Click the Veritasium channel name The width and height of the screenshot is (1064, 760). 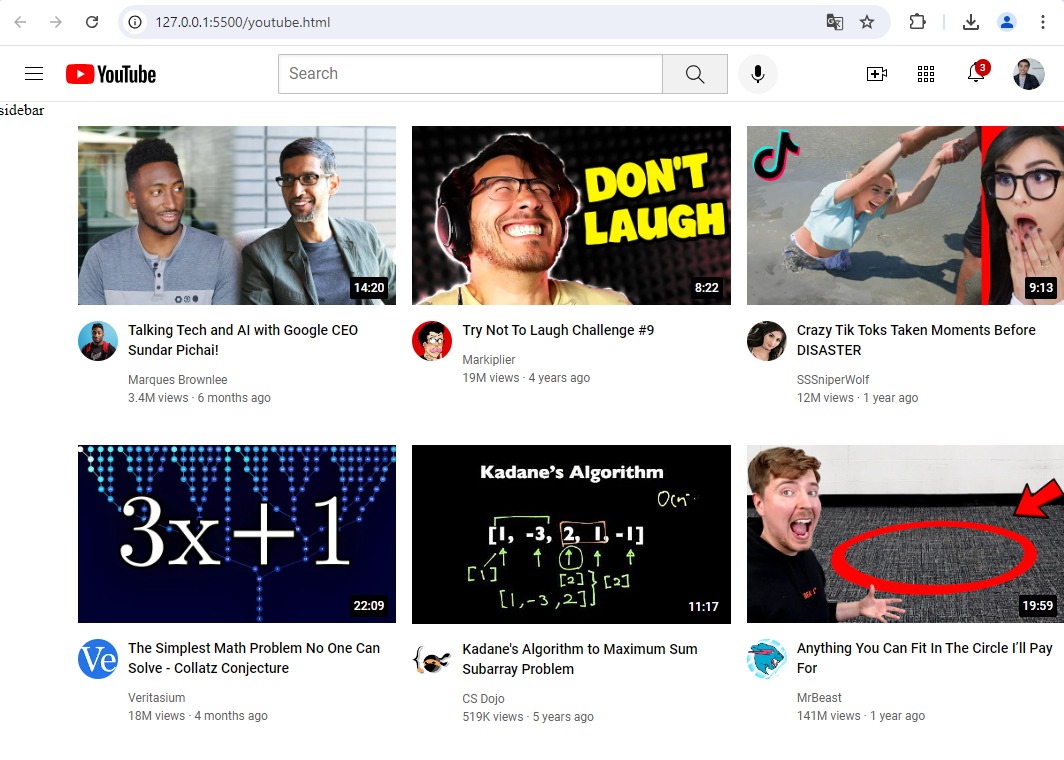pyautogui.click(x=157, y=698)
